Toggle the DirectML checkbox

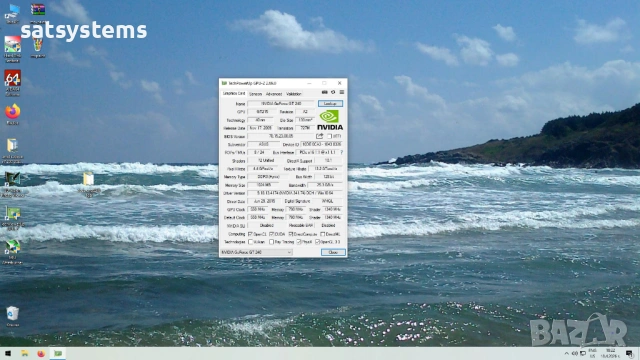tap(322, 234)
